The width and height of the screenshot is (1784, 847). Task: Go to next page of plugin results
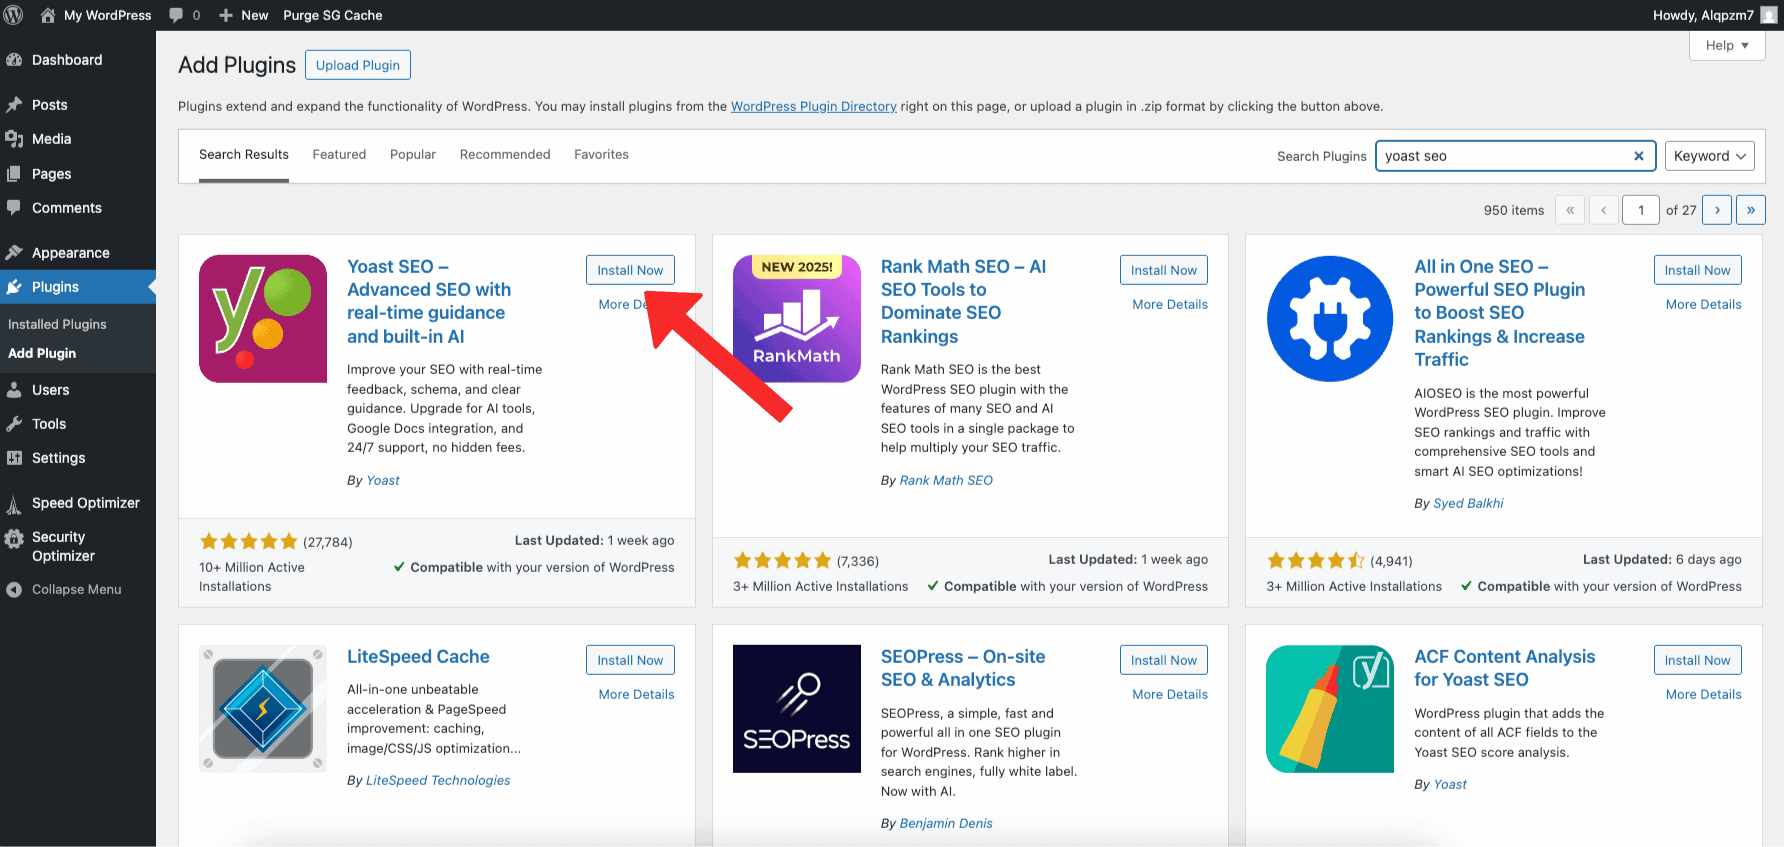1717,210
